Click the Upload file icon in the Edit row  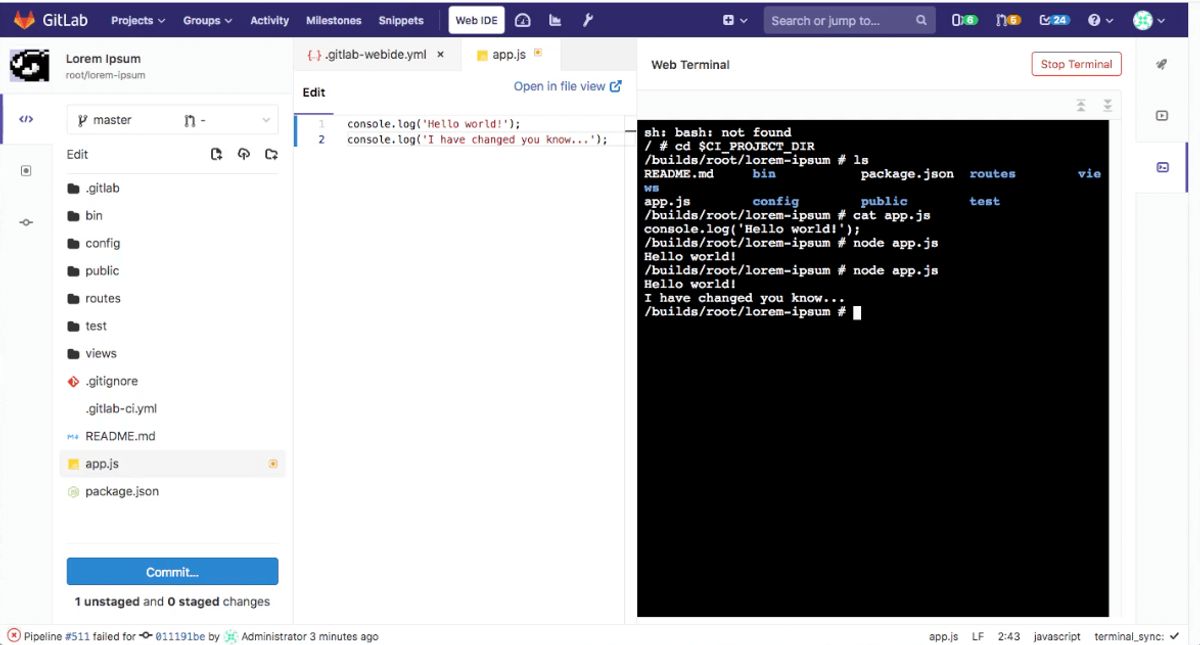click(244, 154)
